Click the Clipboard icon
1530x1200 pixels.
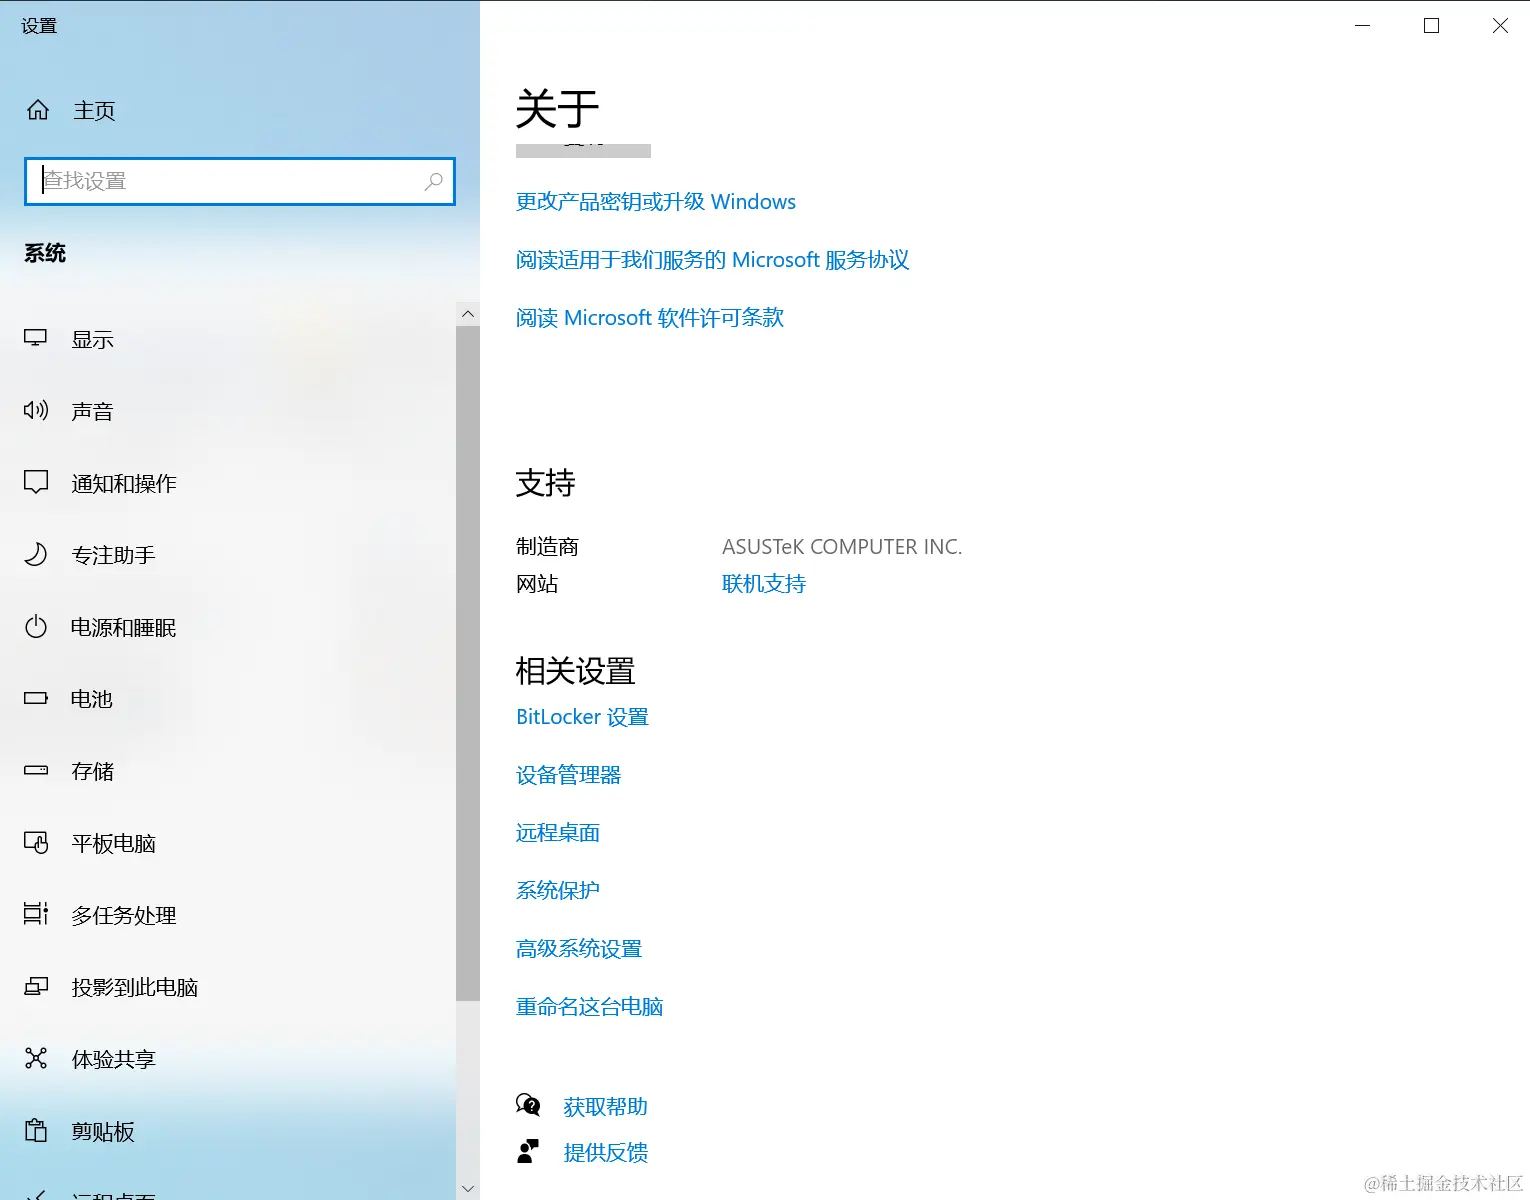pyautogui.click(x=36, y=1130)
